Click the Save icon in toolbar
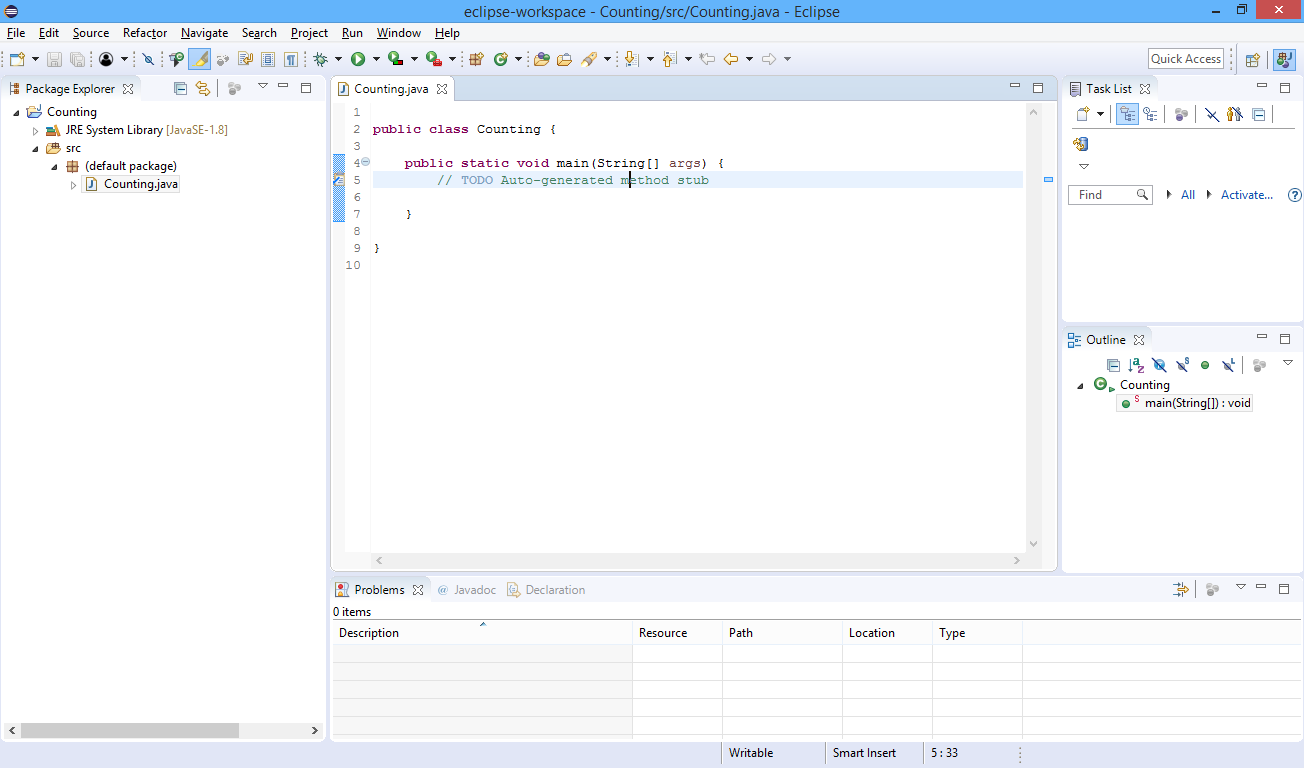Image resolution: width=1304 pixels, height=768 pixels. click(x=55, y=59)
